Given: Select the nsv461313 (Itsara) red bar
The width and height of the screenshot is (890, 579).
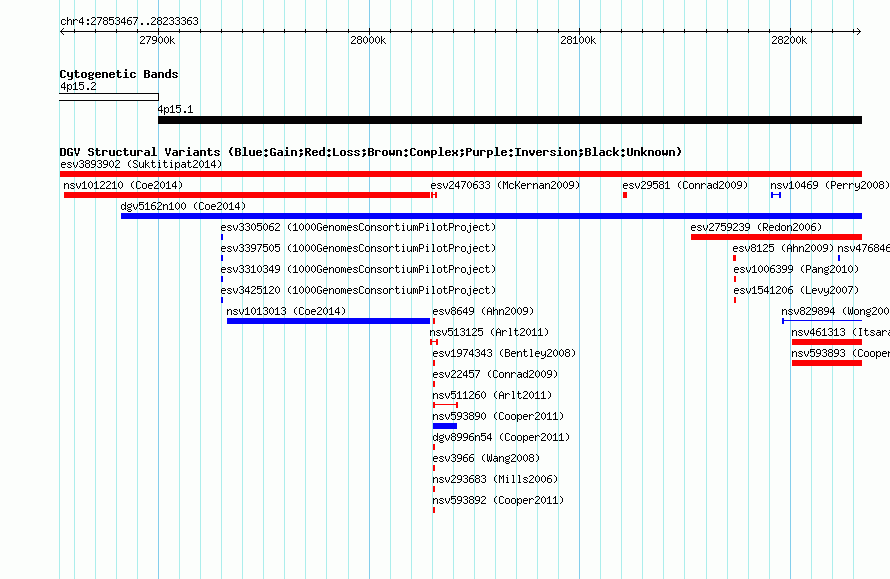Looking at the screenshot, I should (x=827, y=342).
